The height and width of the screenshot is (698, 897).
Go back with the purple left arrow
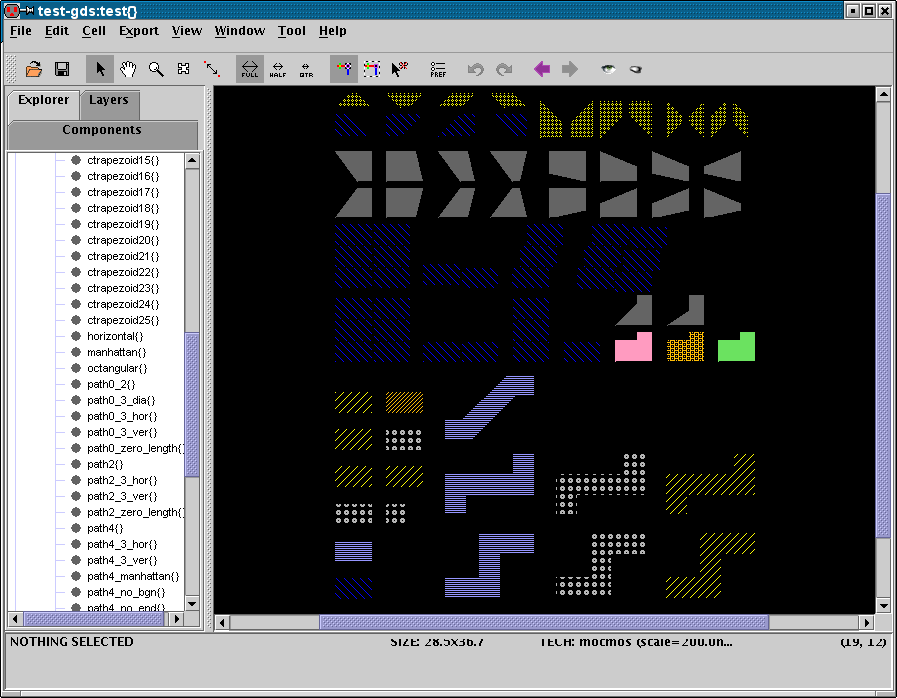pos(542,69)
